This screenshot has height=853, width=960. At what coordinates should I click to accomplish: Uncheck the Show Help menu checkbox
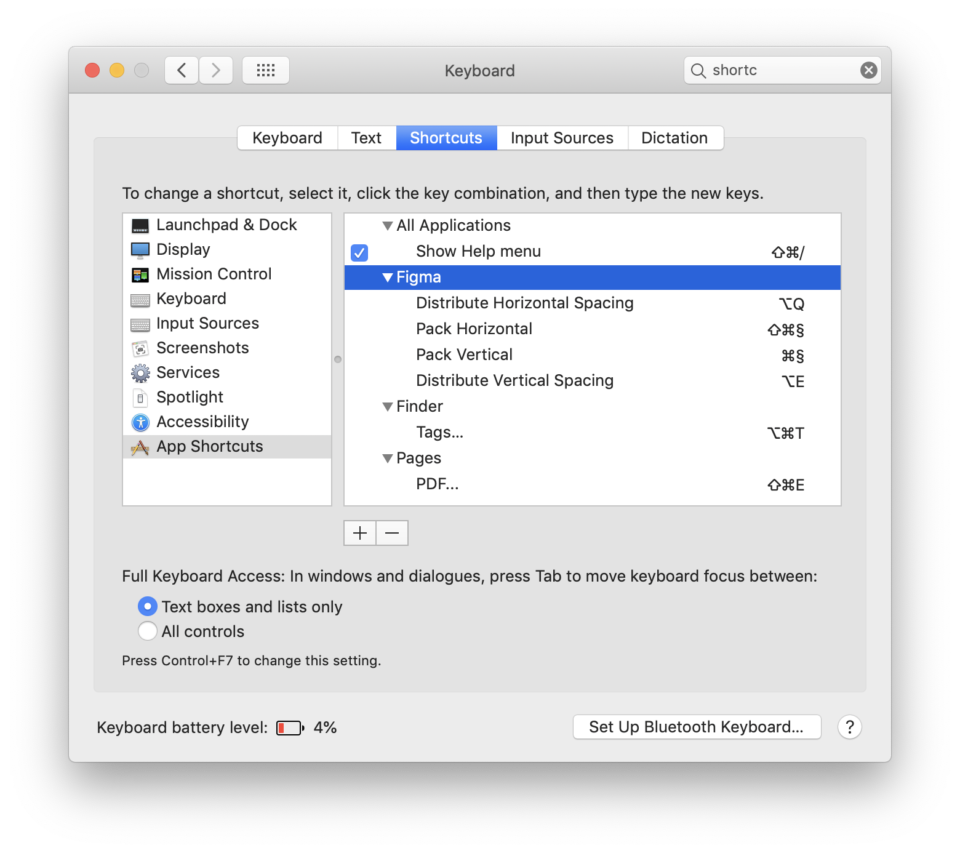[359, 252]
